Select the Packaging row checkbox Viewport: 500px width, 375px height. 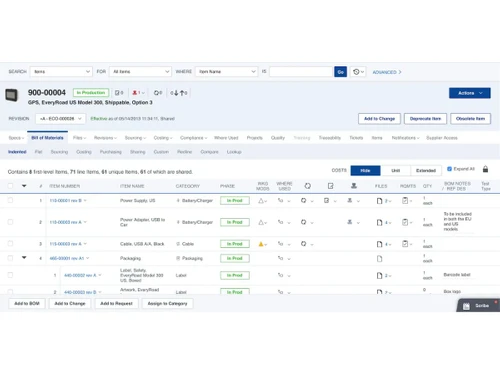(x=10, y=258)
